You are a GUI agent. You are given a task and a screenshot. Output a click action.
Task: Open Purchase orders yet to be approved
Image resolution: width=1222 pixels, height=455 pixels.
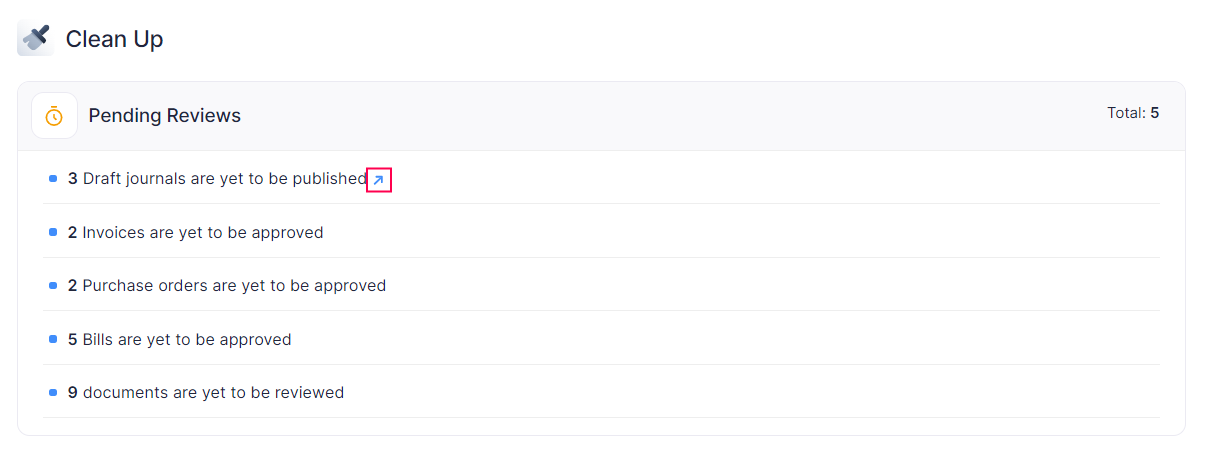pos(234,286)
